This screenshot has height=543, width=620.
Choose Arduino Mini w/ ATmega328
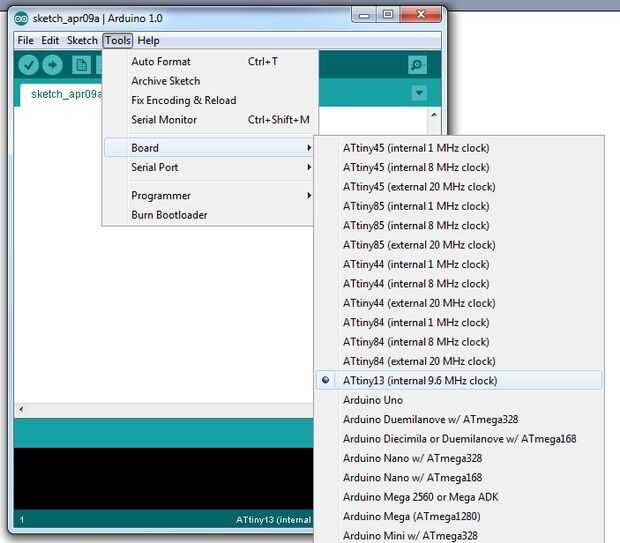coord(459,535)
